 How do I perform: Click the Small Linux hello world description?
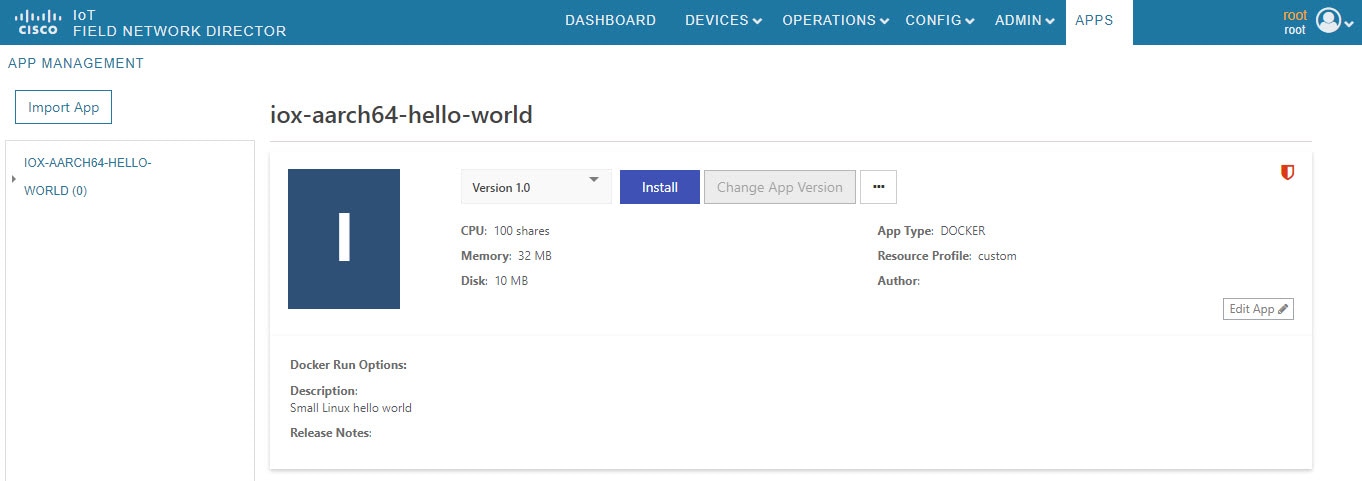tap(351, 408)
